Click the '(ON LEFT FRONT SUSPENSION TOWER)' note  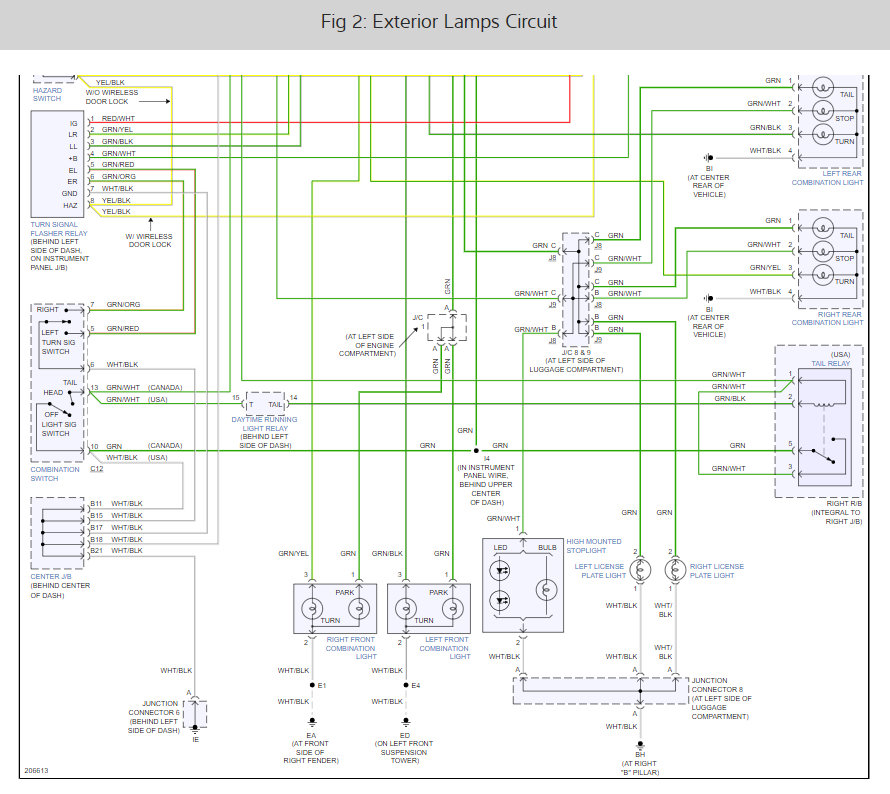tap(404, 752)
